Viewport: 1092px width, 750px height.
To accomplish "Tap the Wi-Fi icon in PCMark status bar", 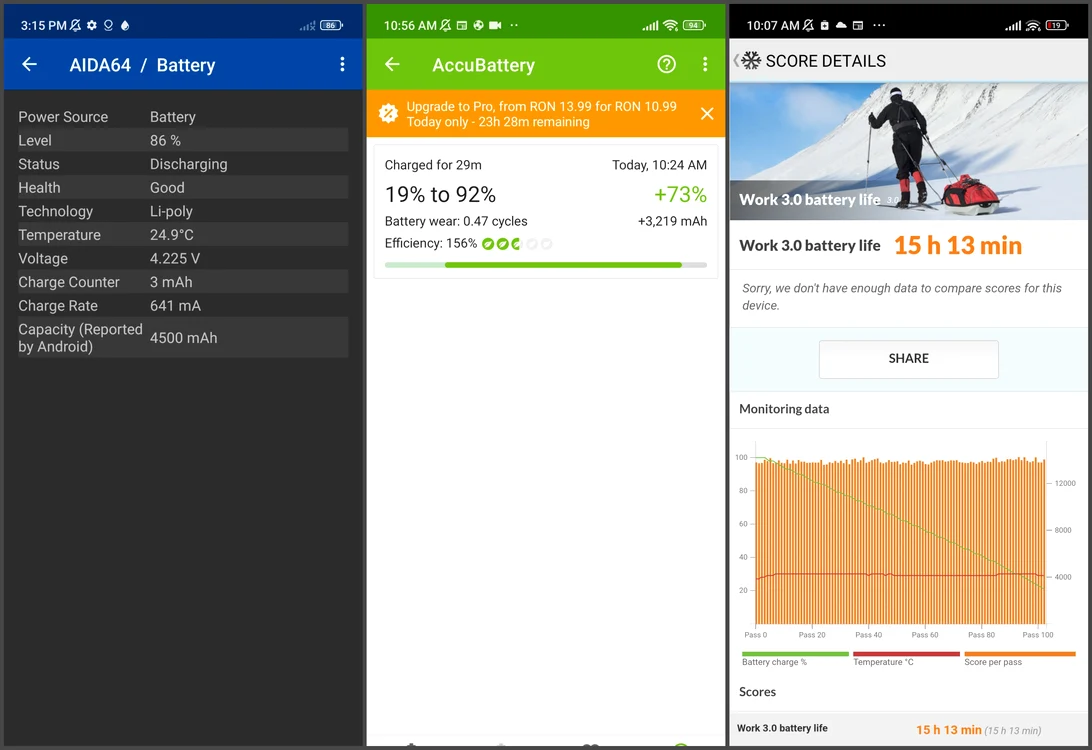I will 1033,25.
